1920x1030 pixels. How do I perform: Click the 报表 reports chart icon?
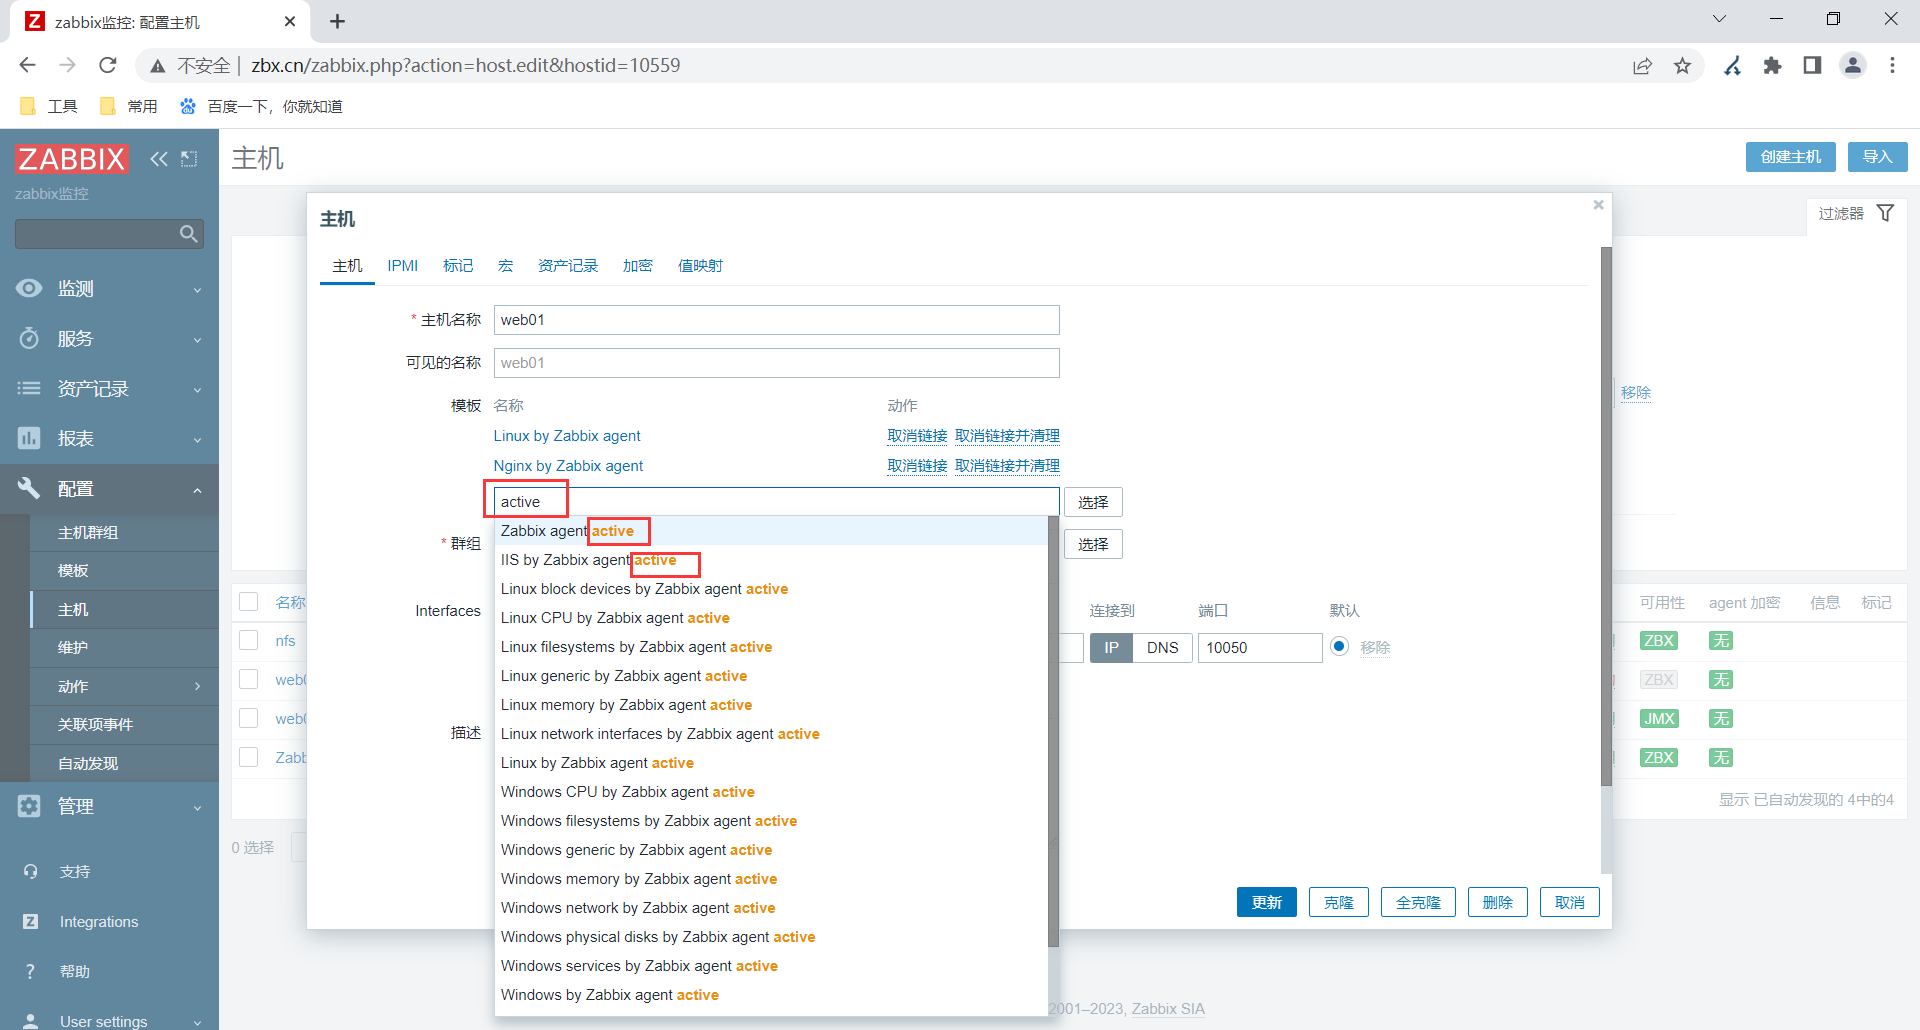point(29,438)
